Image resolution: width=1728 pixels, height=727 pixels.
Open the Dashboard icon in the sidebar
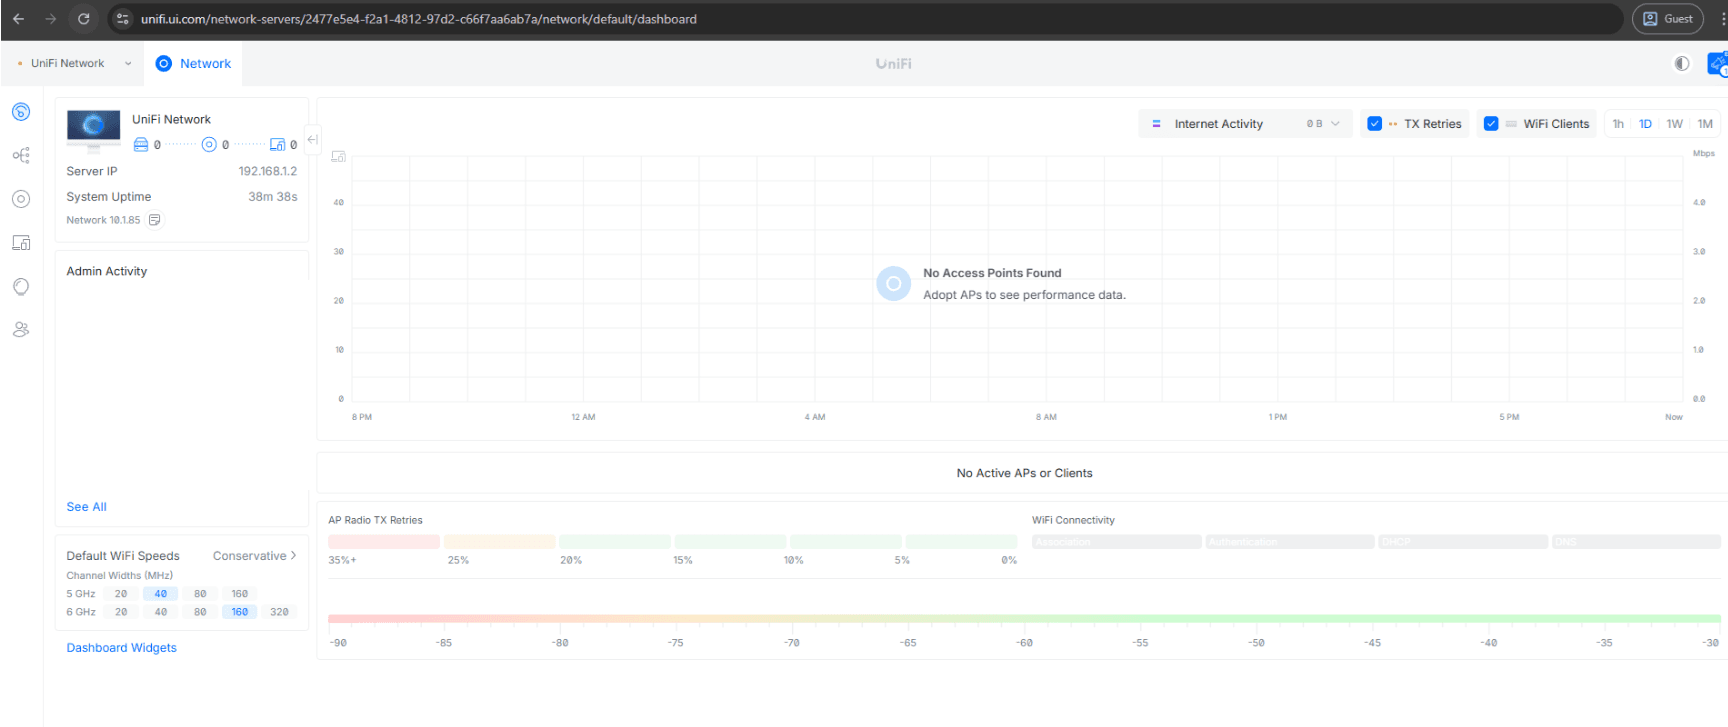pos(21,112)
